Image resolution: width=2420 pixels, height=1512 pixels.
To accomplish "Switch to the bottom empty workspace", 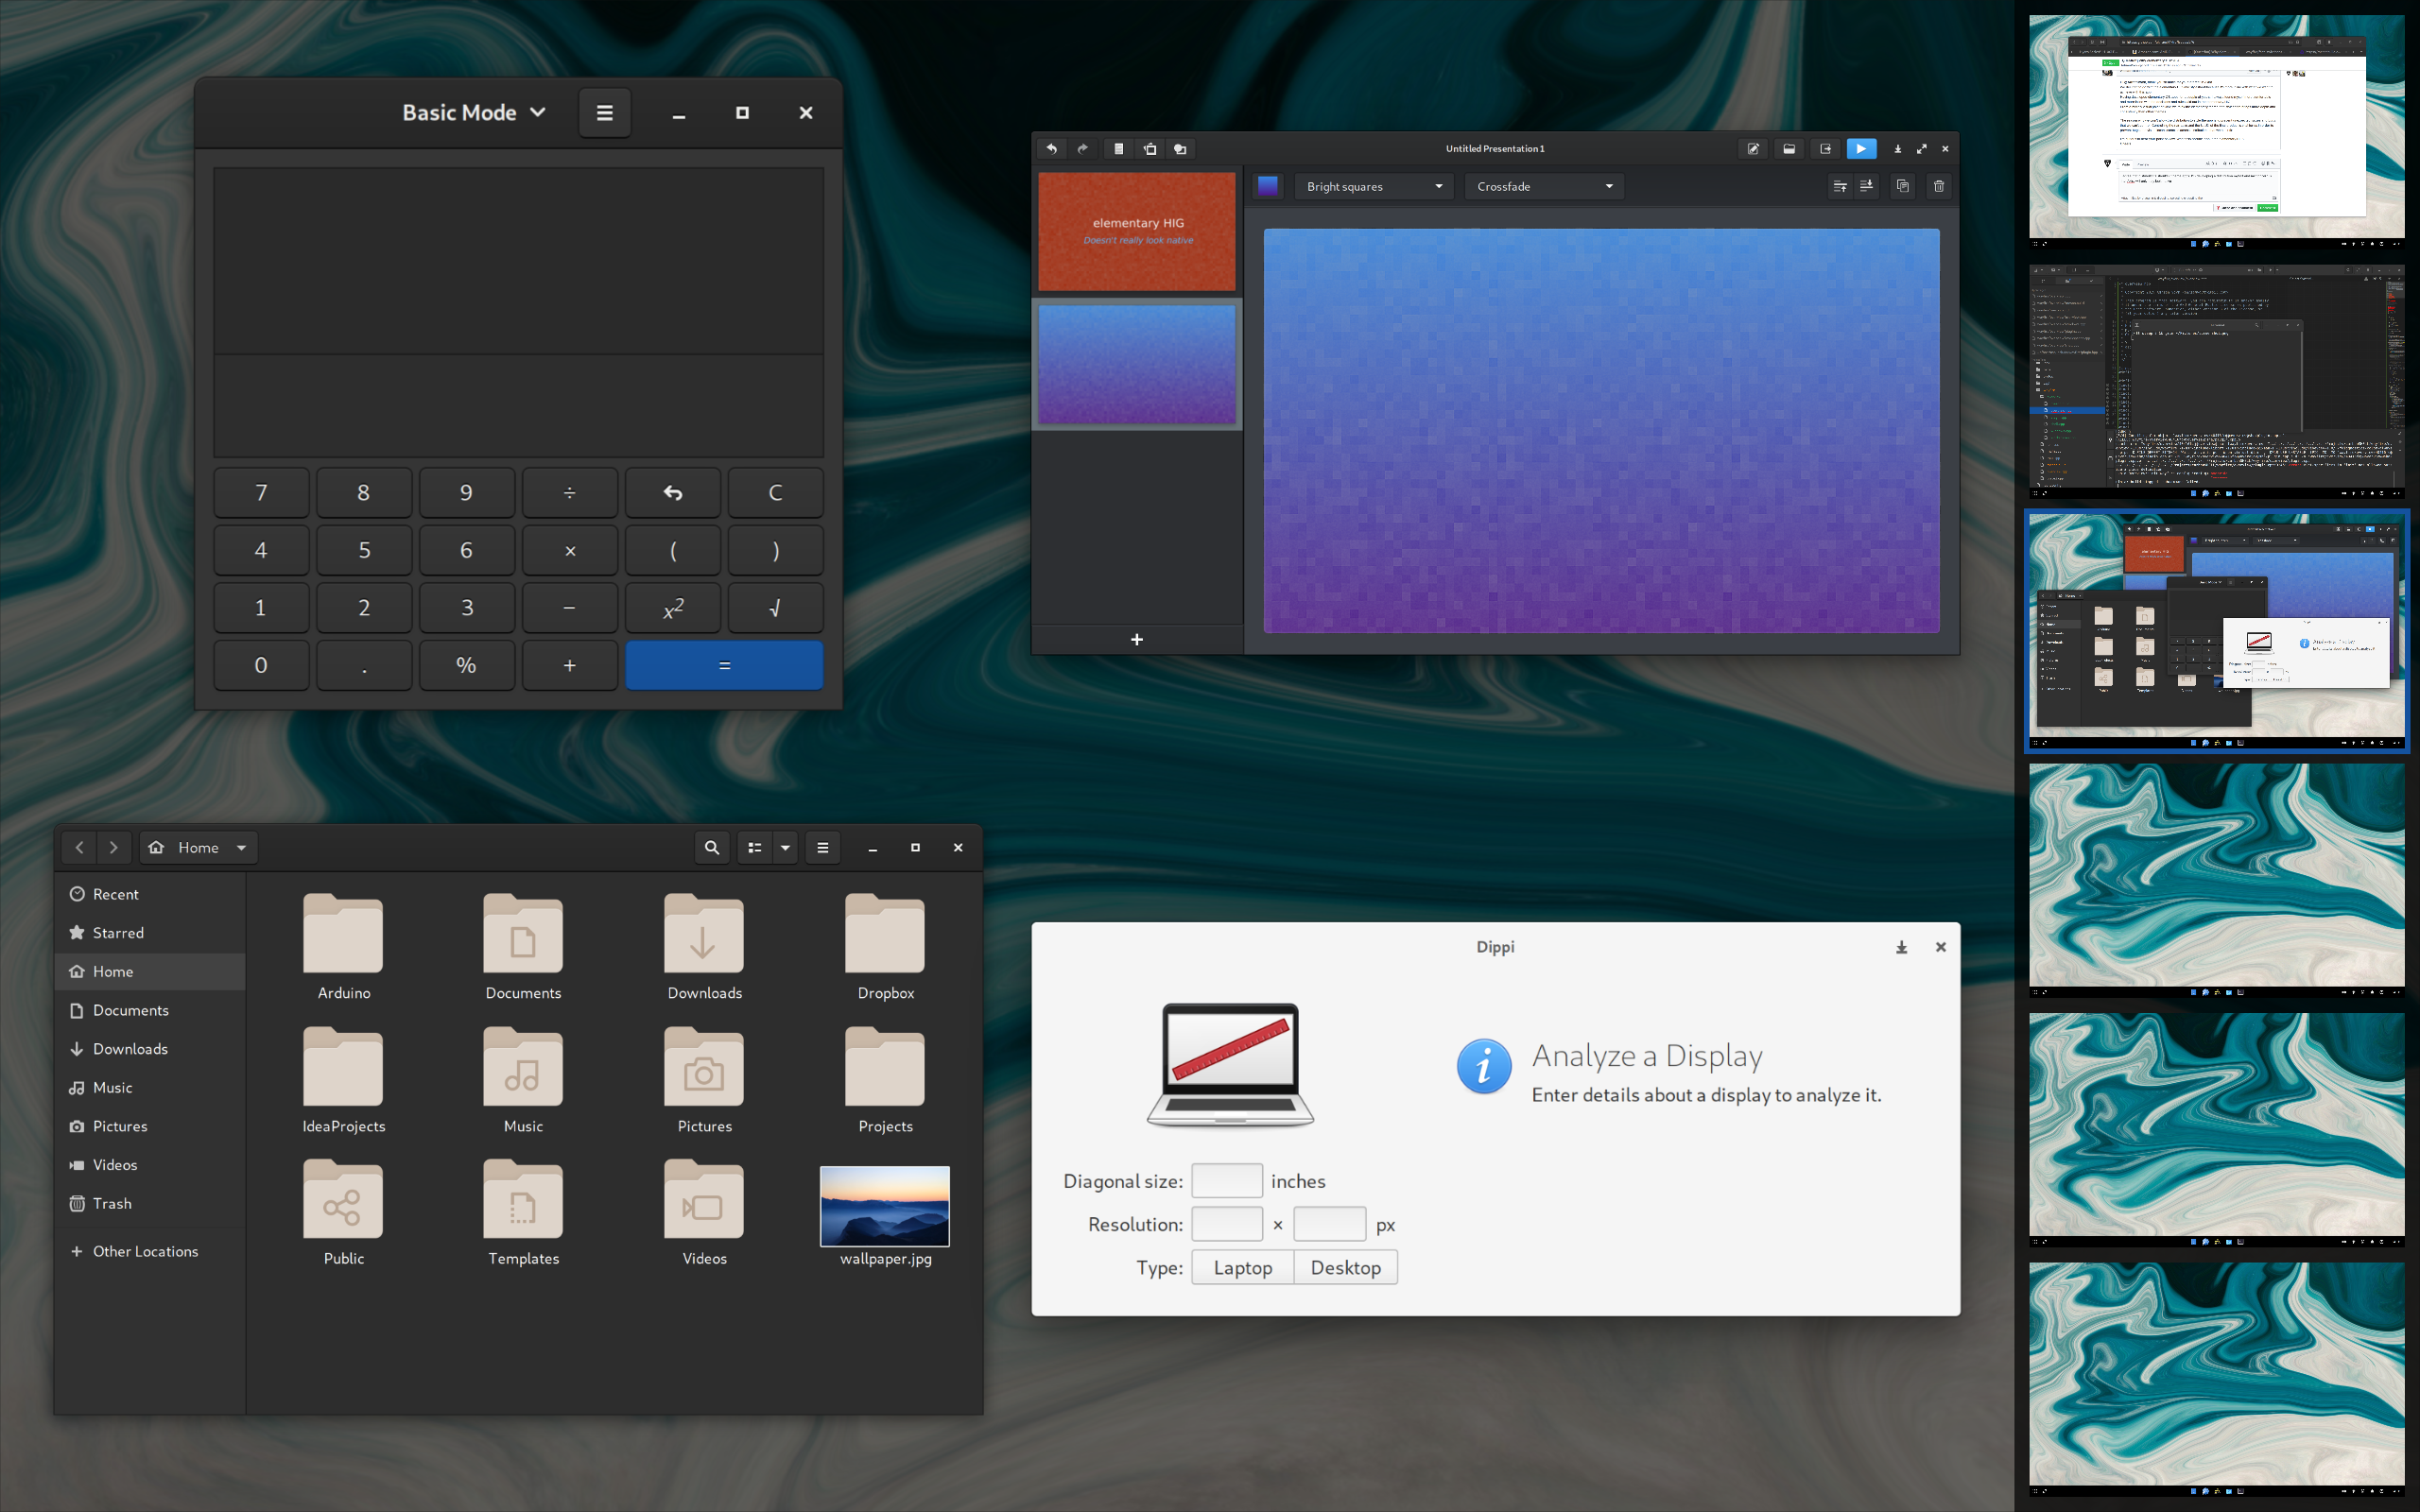I will 2217,1379.
